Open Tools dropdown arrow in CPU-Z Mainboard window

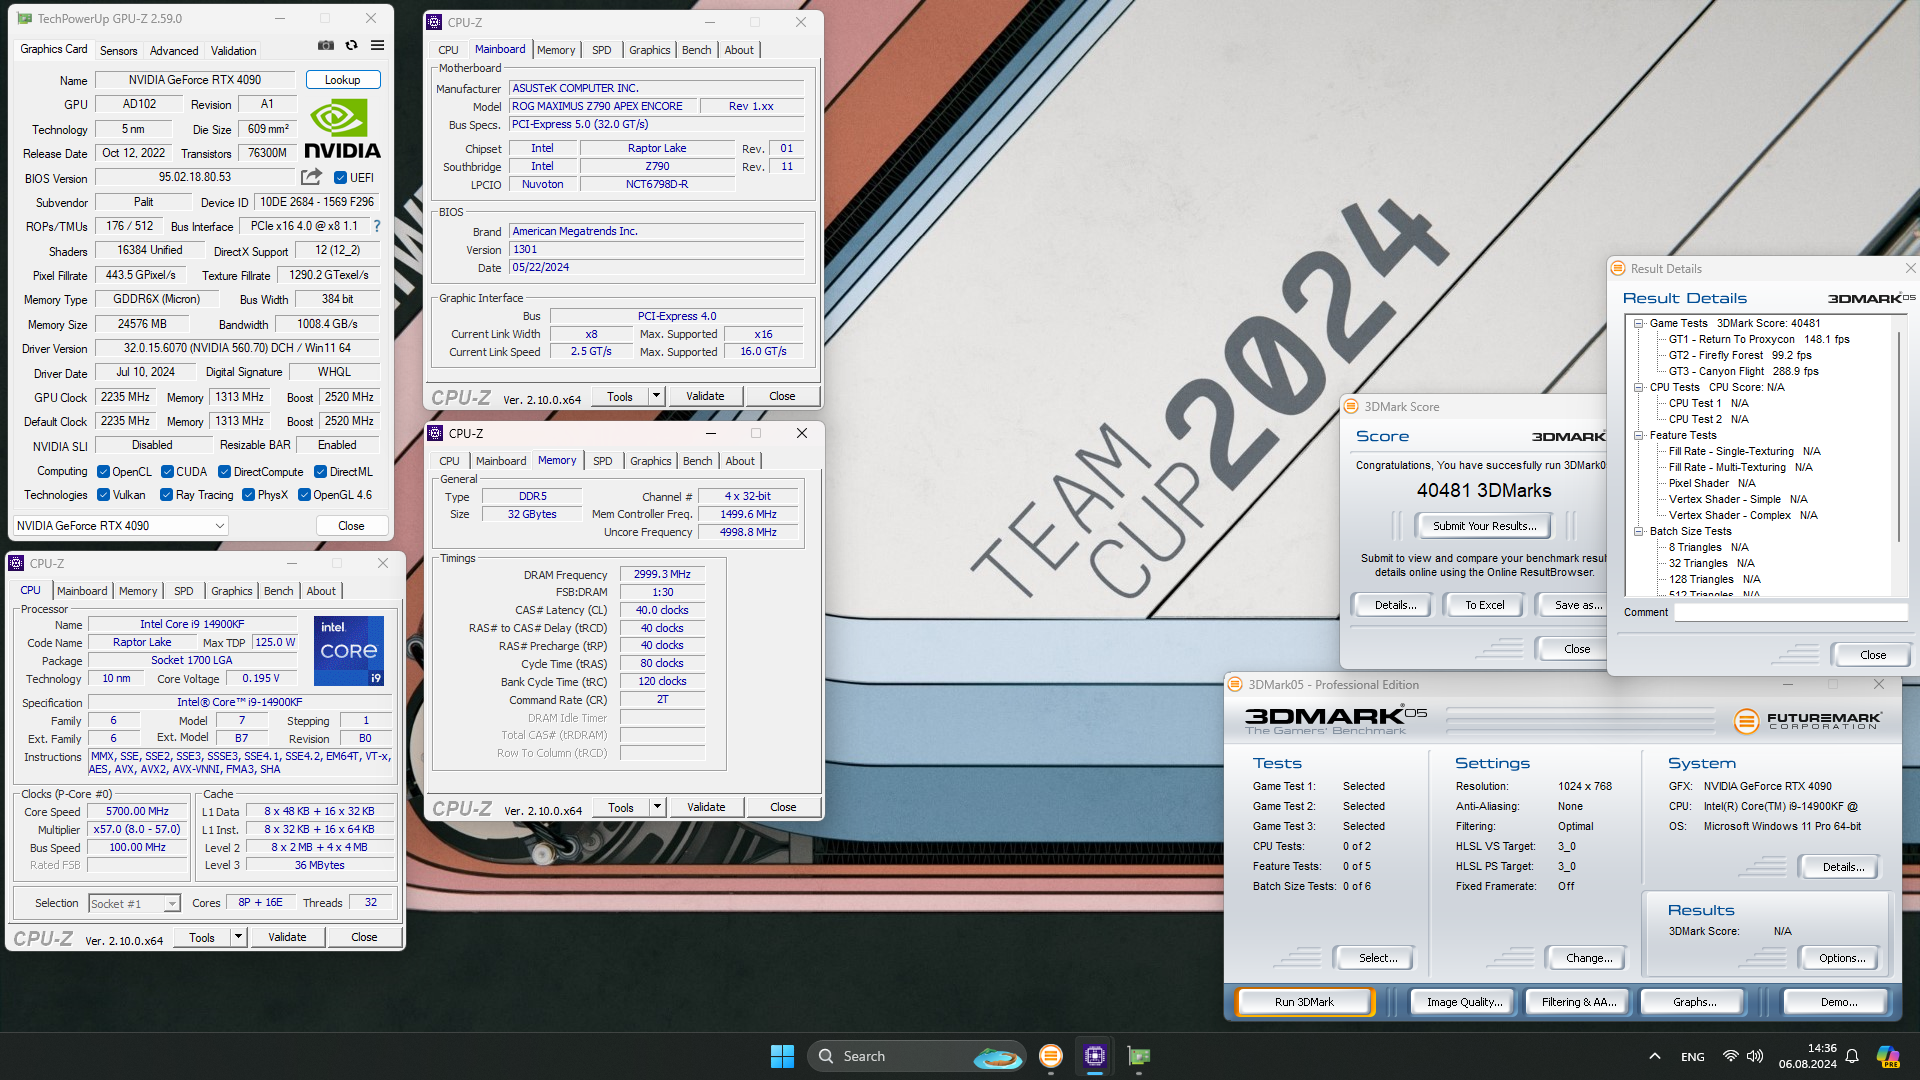point(657,396)
